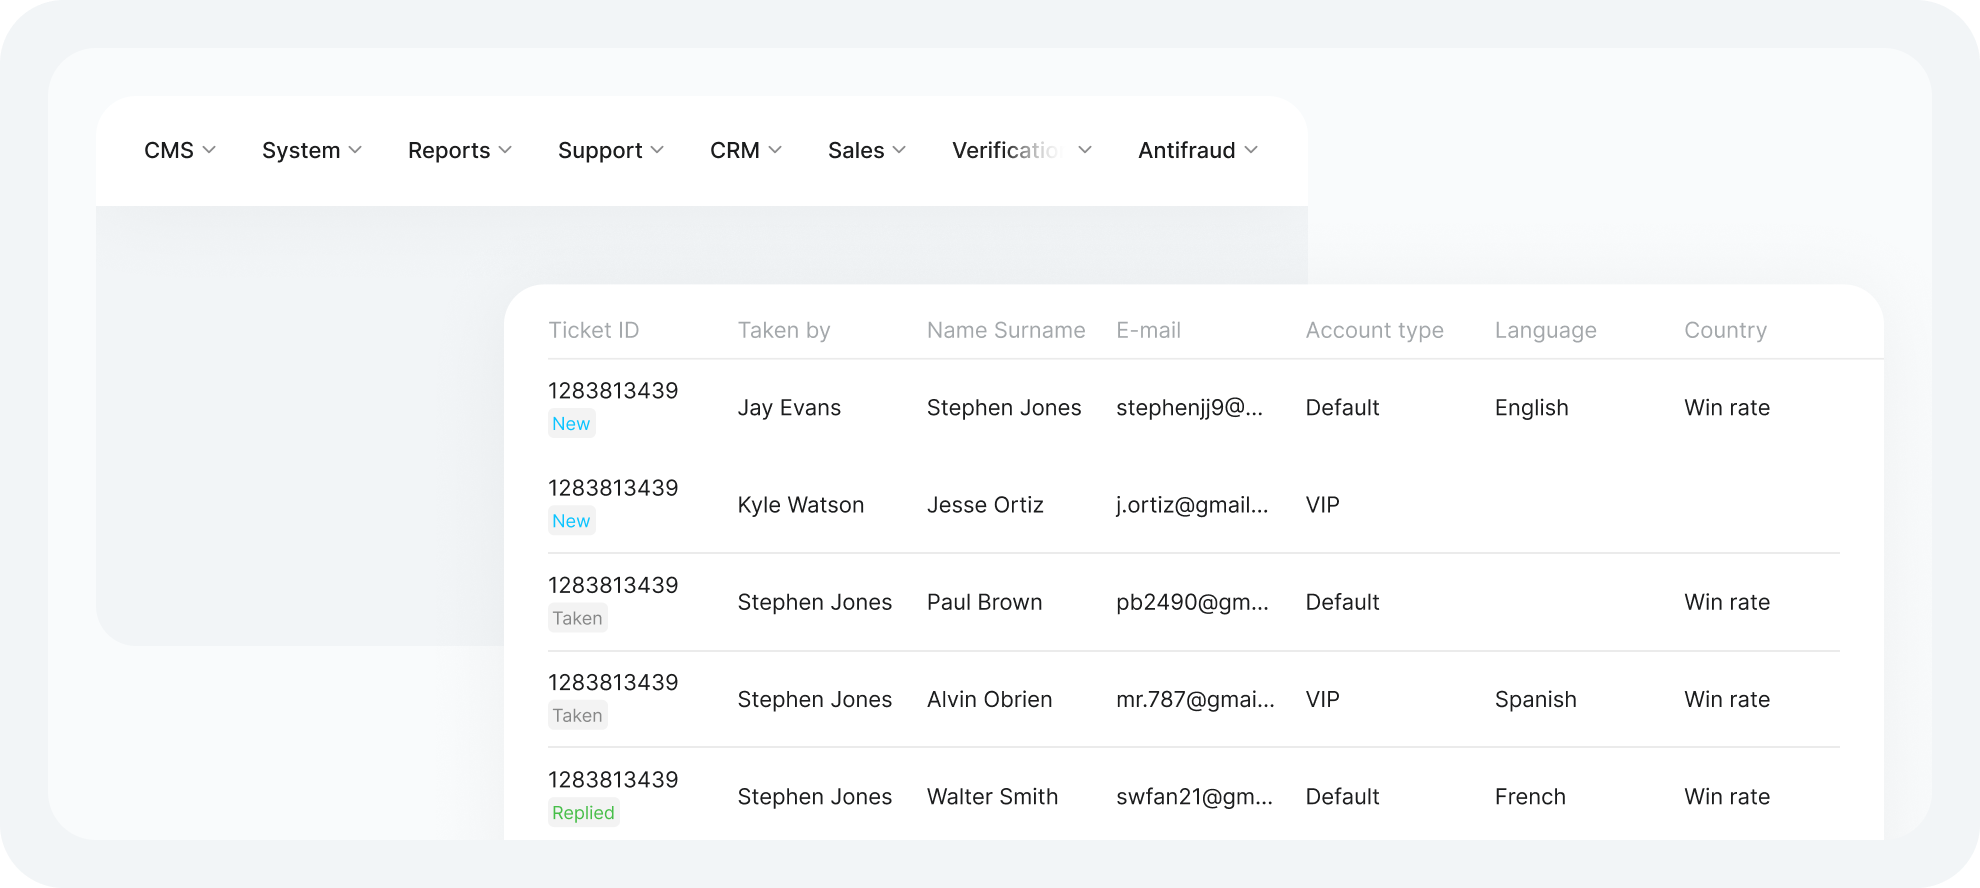Click Stephen Jones in the Name Surname column

pos(1004,408)
